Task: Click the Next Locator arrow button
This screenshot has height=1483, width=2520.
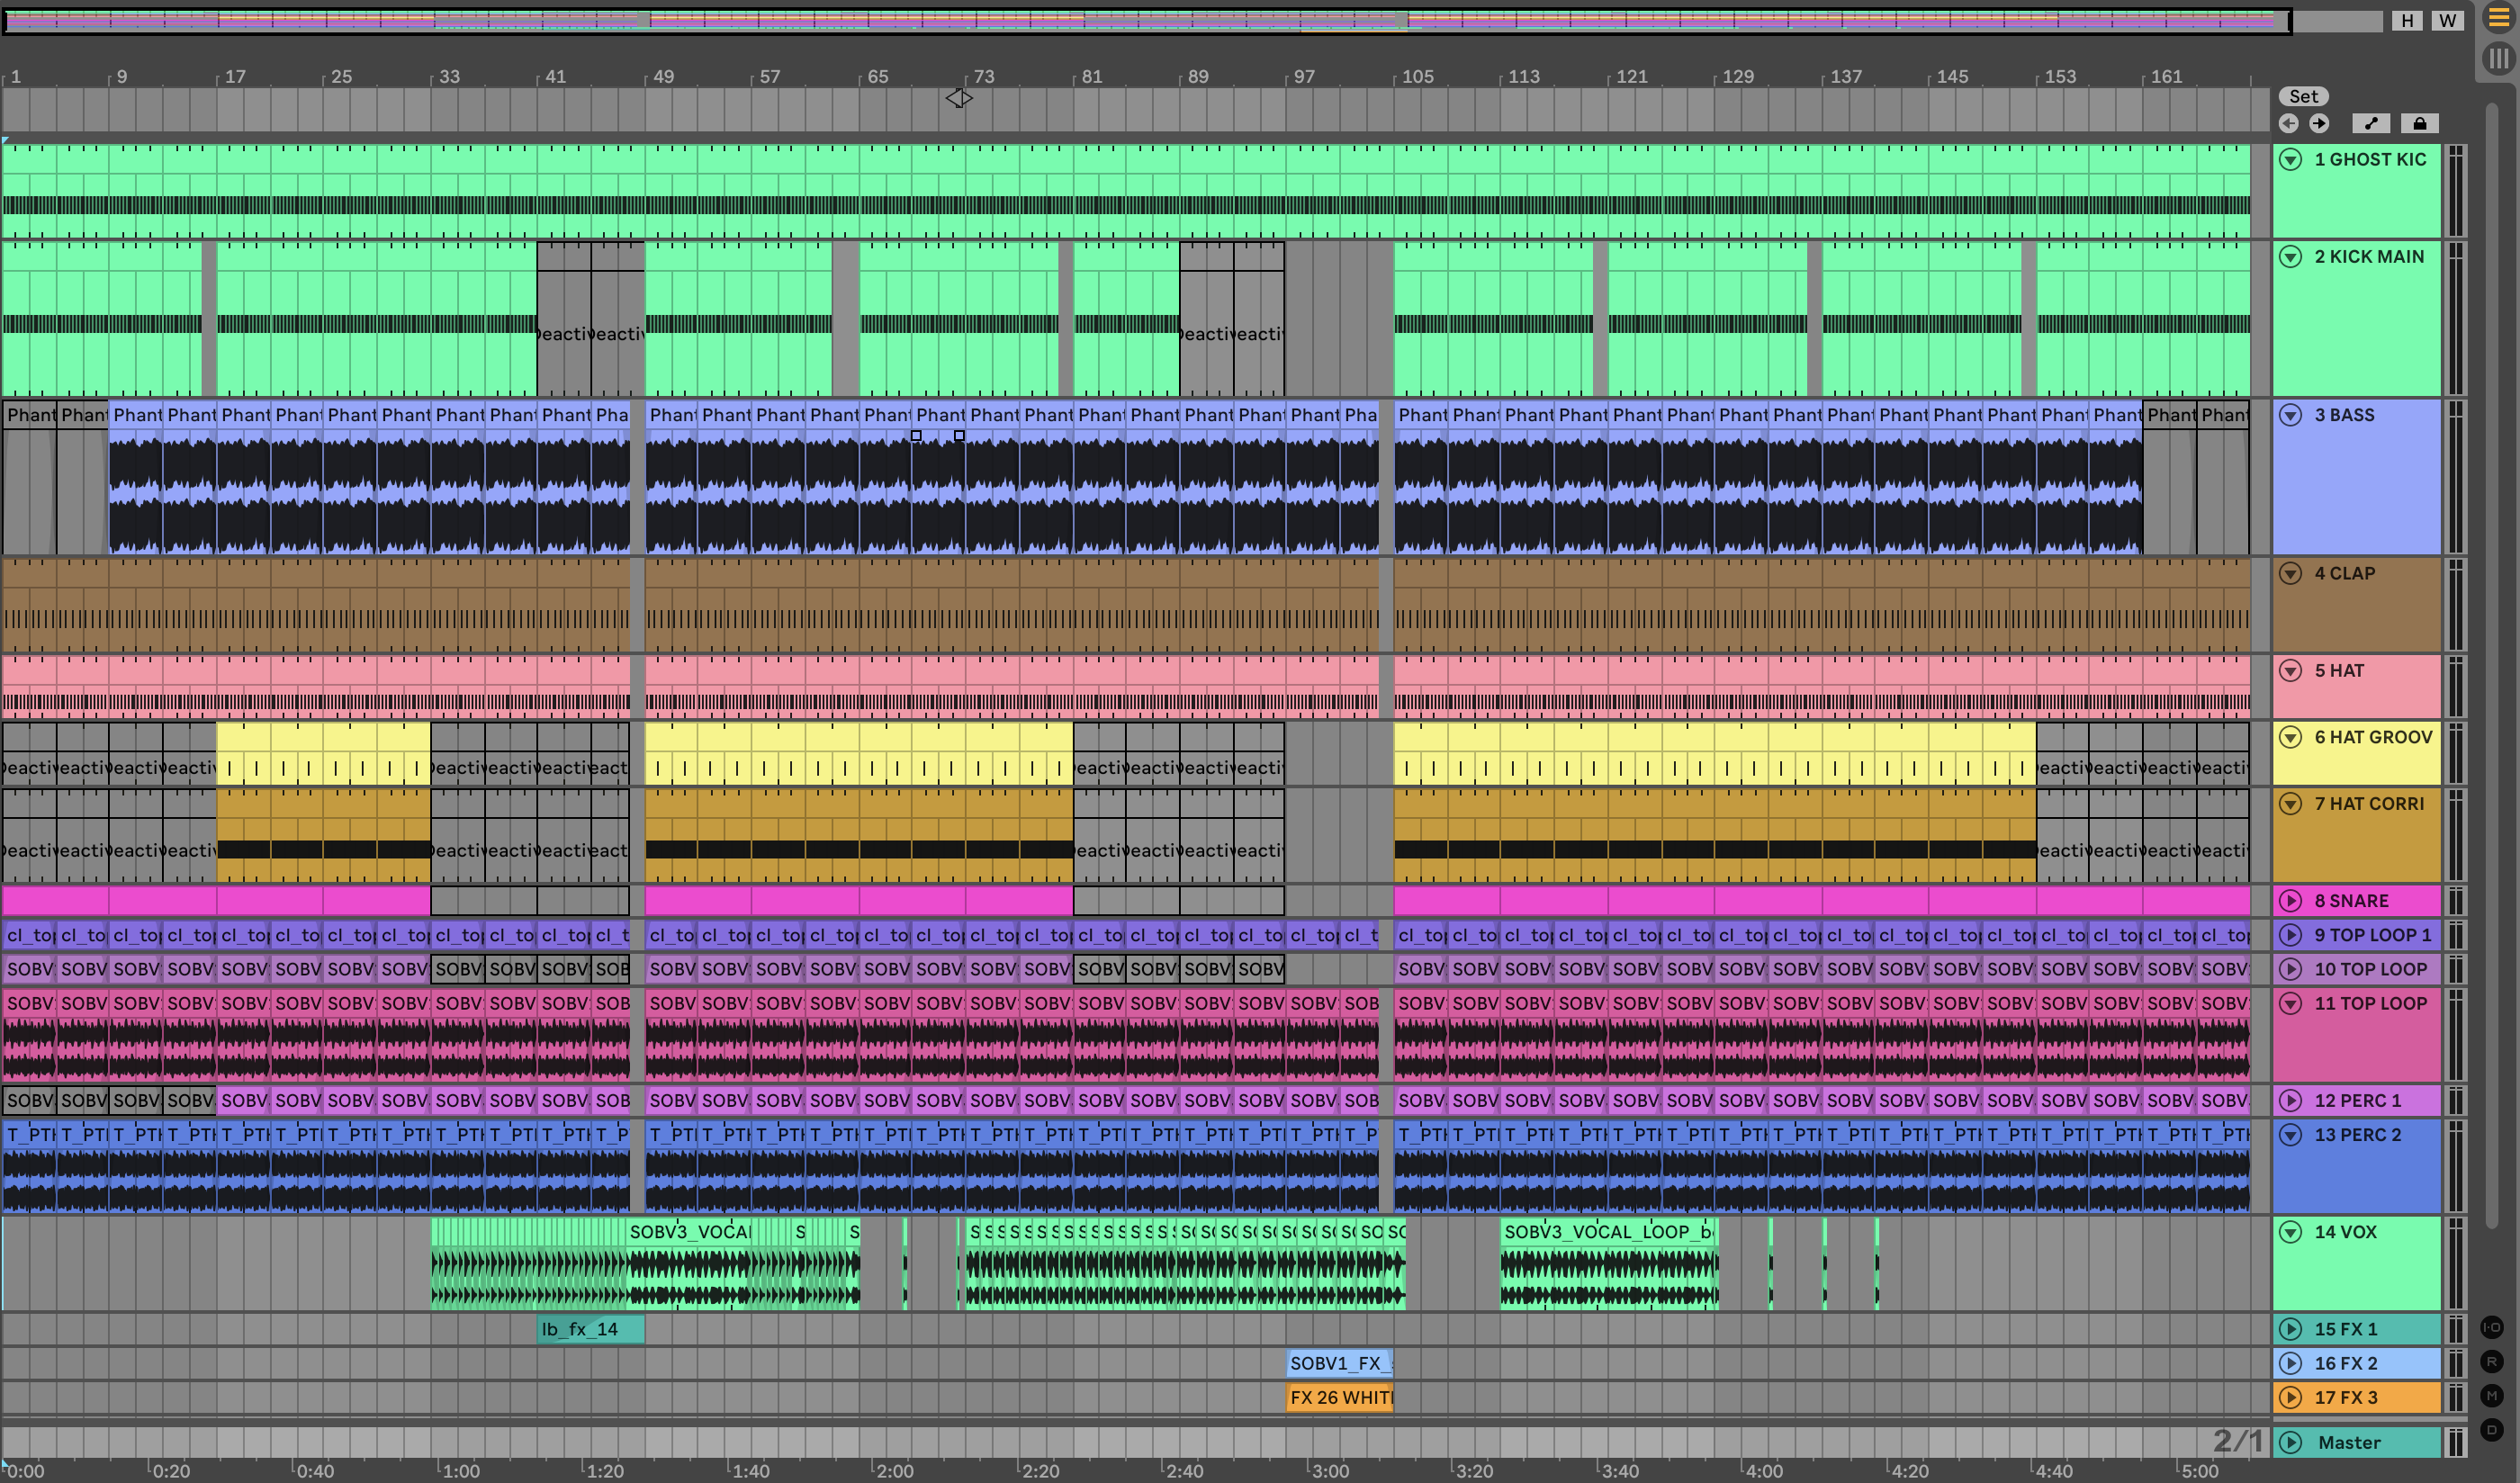Action: [x=2319, y=124]
